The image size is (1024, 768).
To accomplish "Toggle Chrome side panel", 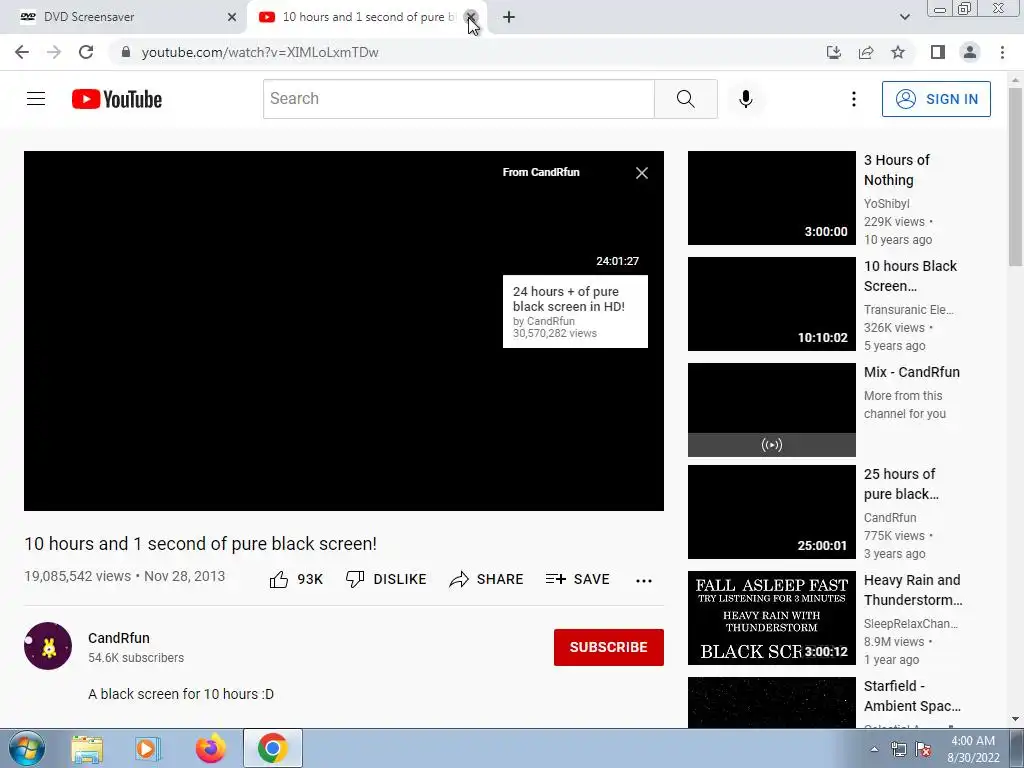I will tap(938, 52).
